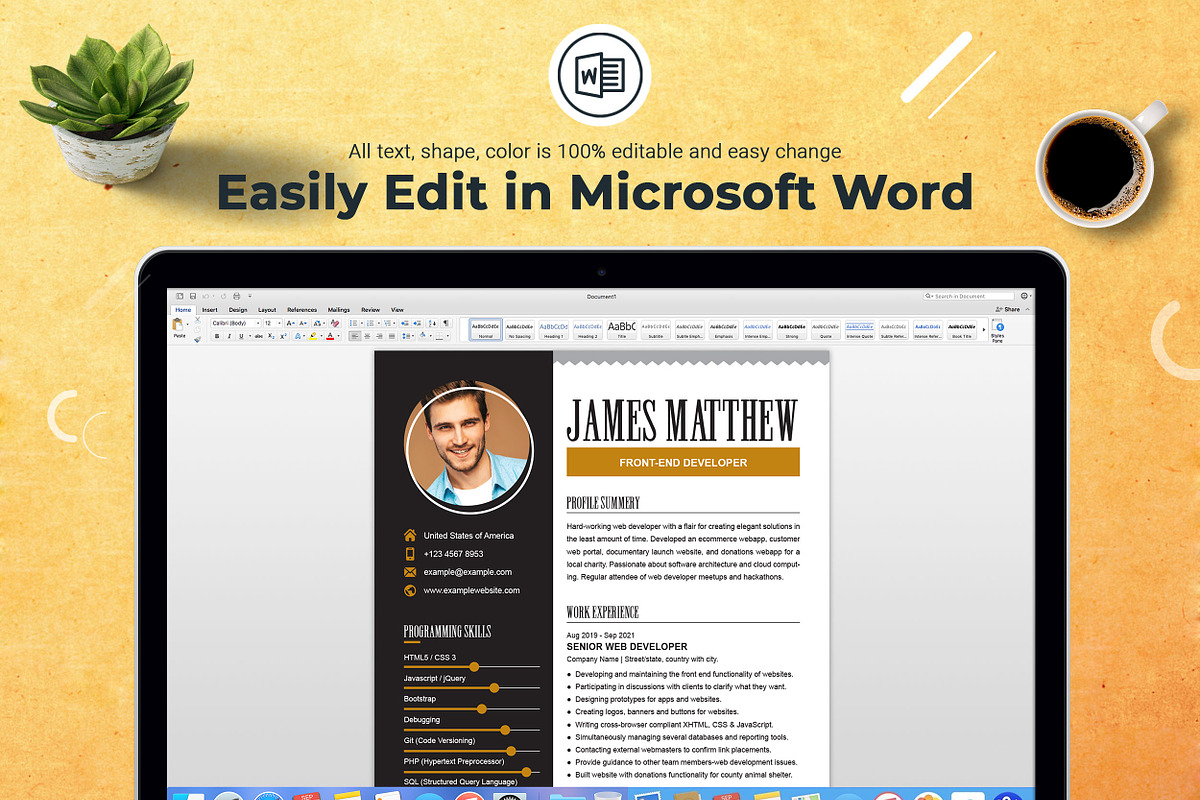Open the font size 12 dropdown
The height and width of the screenshot is (800, 1200).
click(273, 323)
